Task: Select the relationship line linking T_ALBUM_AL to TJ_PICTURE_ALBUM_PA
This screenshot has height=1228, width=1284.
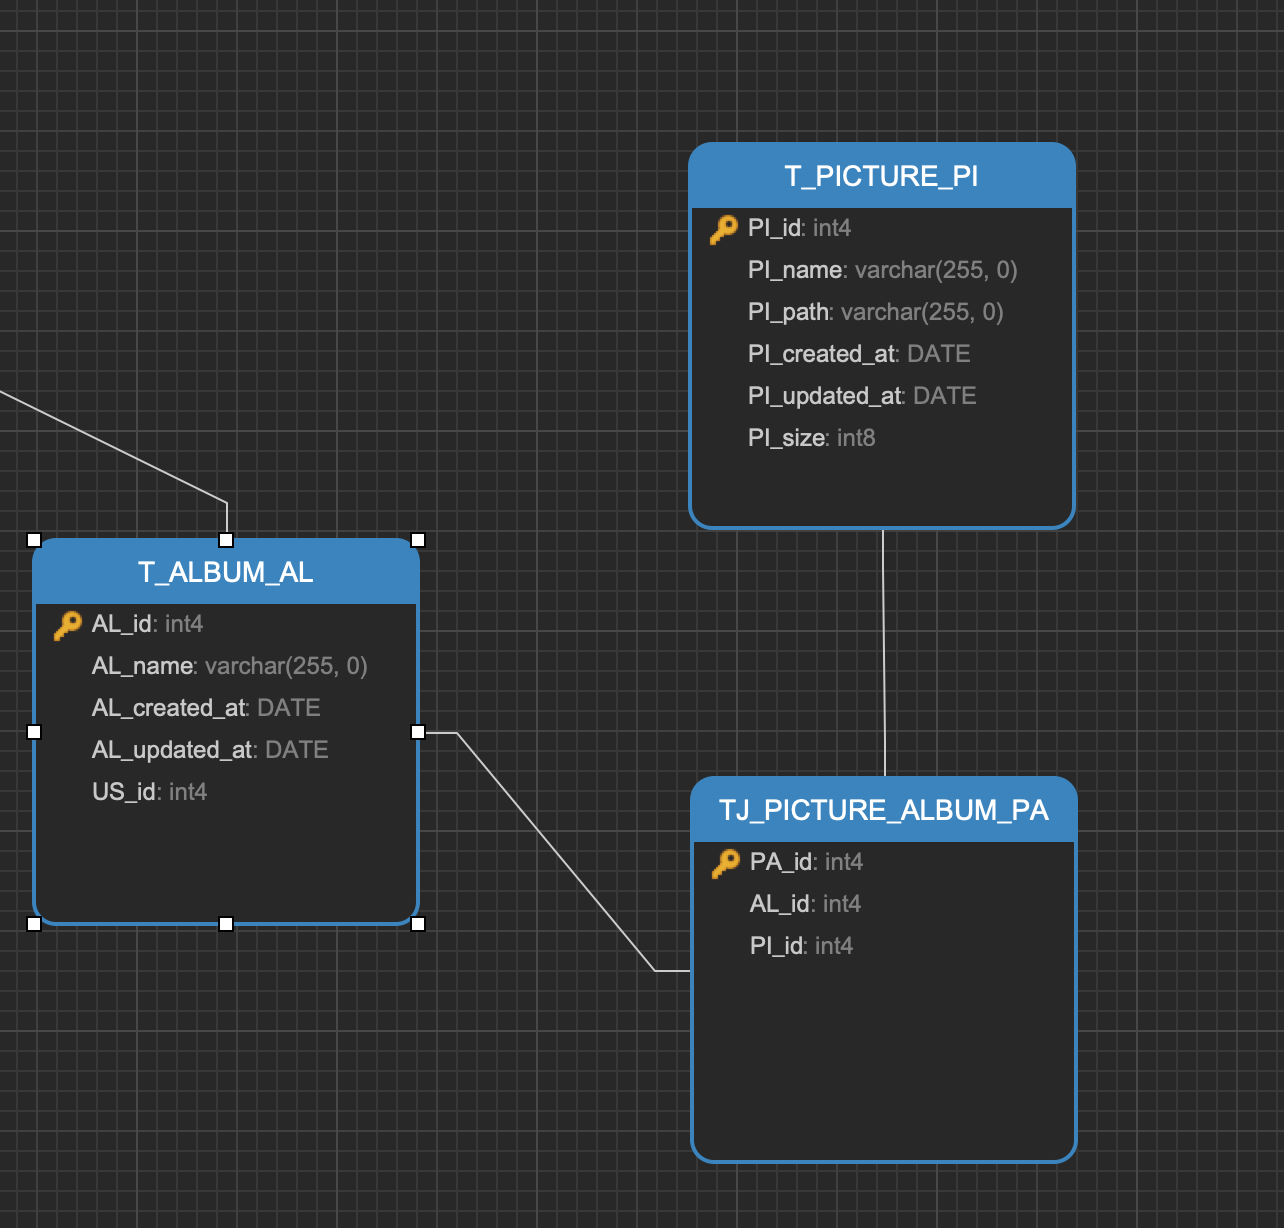Action: click(x=555, y=850)
